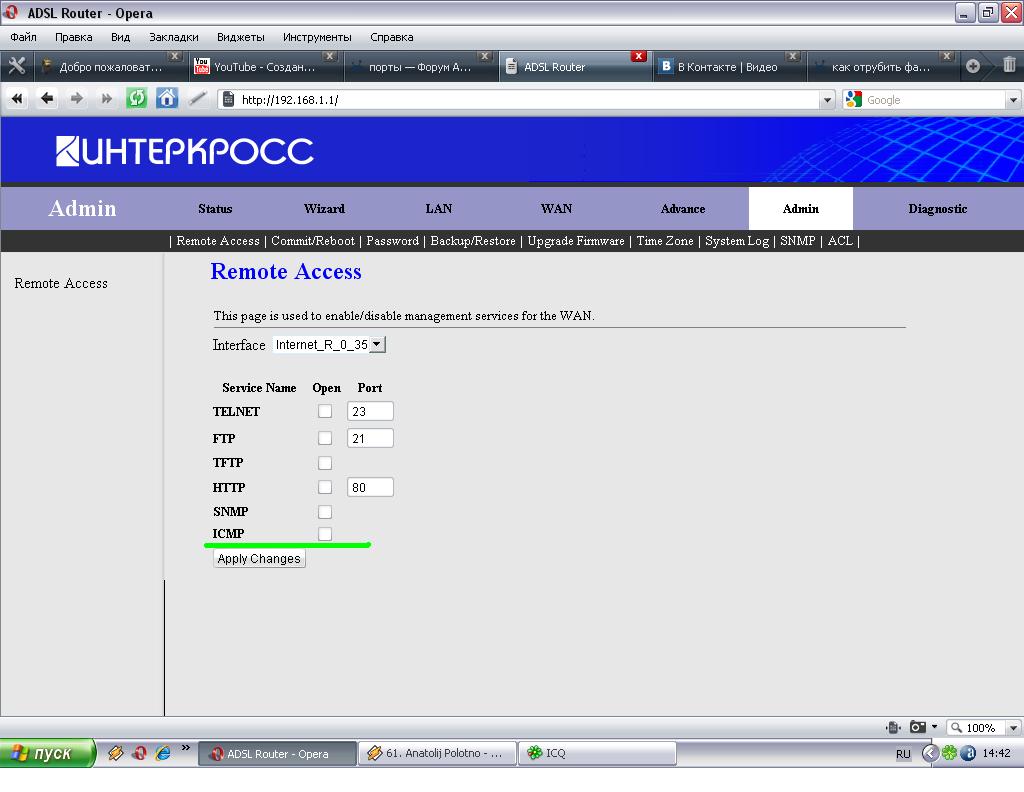Click the page icon in the address bar
The width and height of the screenshot is (1024, 792).
pos(229,99)
